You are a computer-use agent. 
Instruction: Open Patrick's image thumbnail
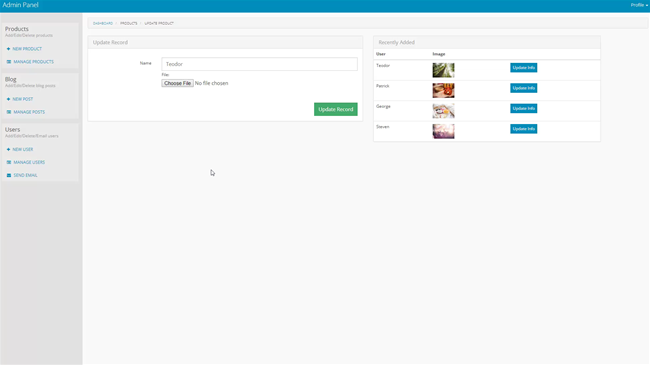coord(444,90)
